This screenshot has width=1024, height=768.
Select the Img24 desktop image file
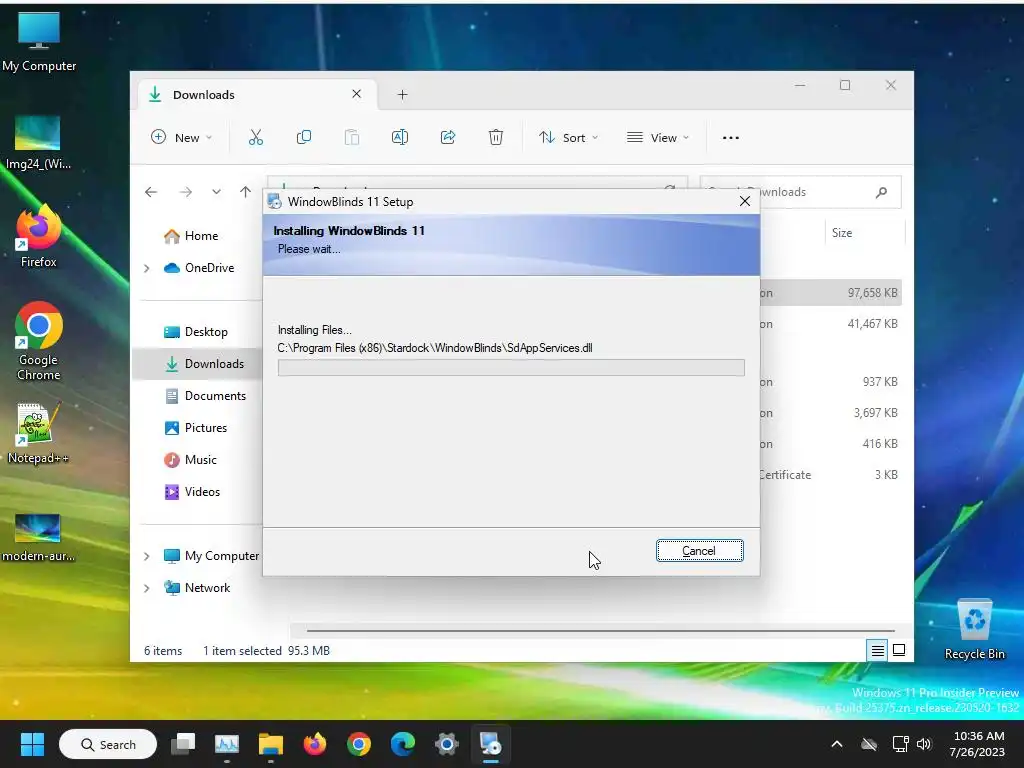(38, 142)
